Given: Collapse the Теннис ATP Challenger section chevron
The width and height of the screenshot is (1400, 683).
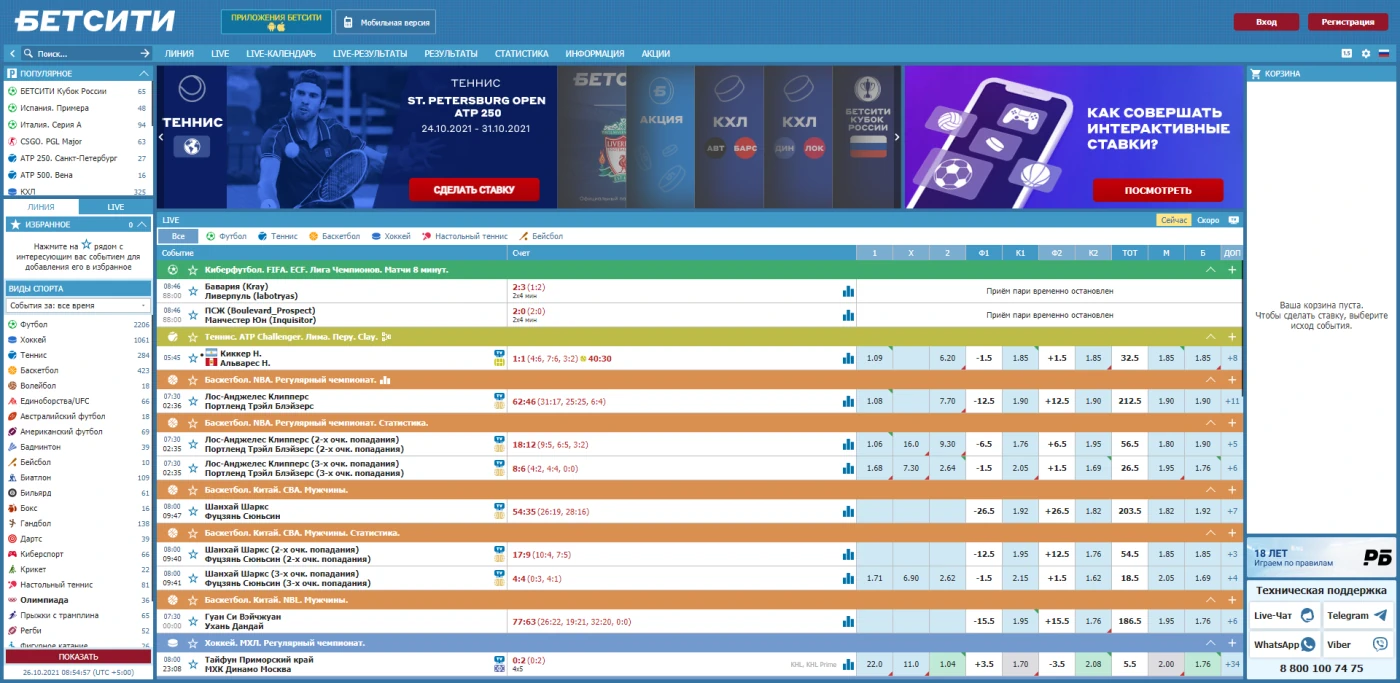Looking at the screenshot, I should click(x=1211, y=337).
